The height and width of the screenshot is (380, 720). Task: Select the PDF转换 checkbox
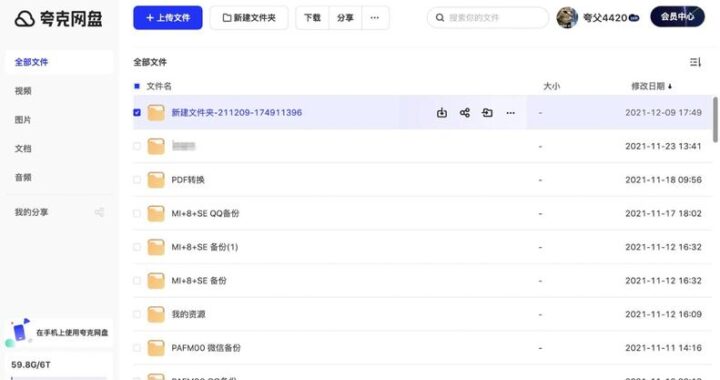coord(137,179)
